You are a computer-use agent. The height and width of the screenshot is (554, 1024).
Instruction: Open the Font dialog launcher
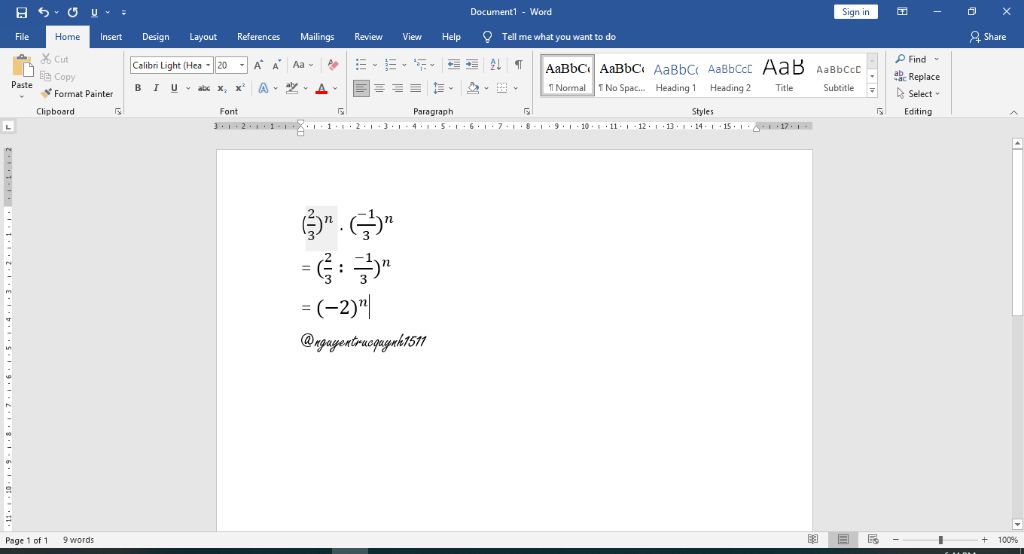(x=341, y=112)
